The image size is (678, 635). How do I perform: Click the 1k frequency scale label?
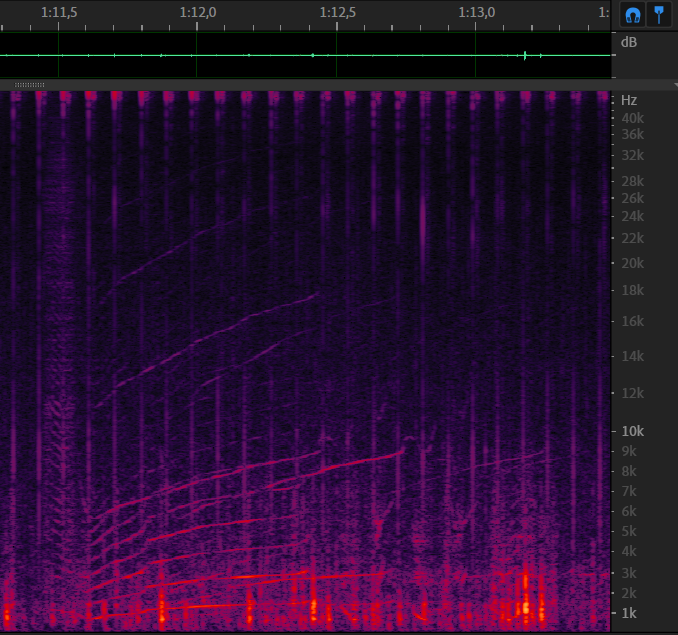629,613
